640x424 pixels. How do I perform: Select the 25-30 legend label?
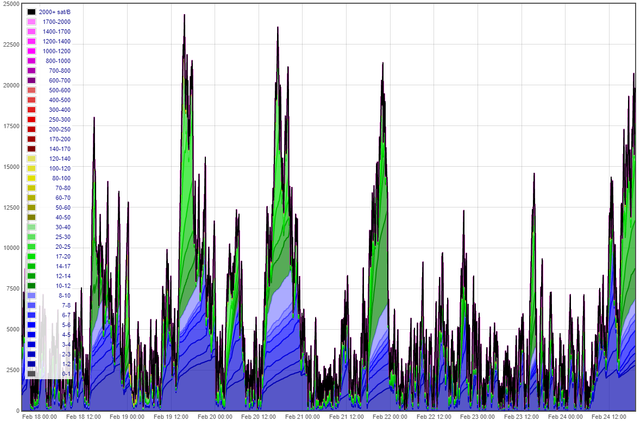click(63, 237)
